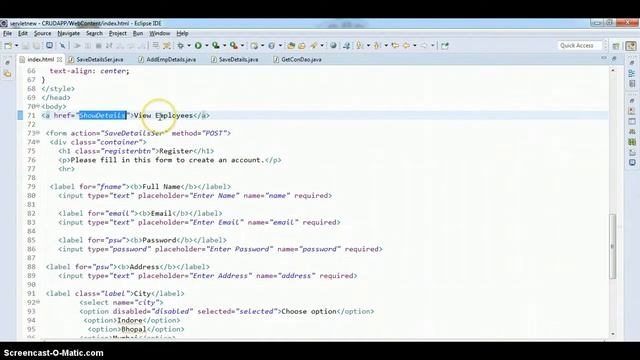The image size is (640, 360).
Task: Click 'text-align: center;' on line 66
Action: coord(89,71)
